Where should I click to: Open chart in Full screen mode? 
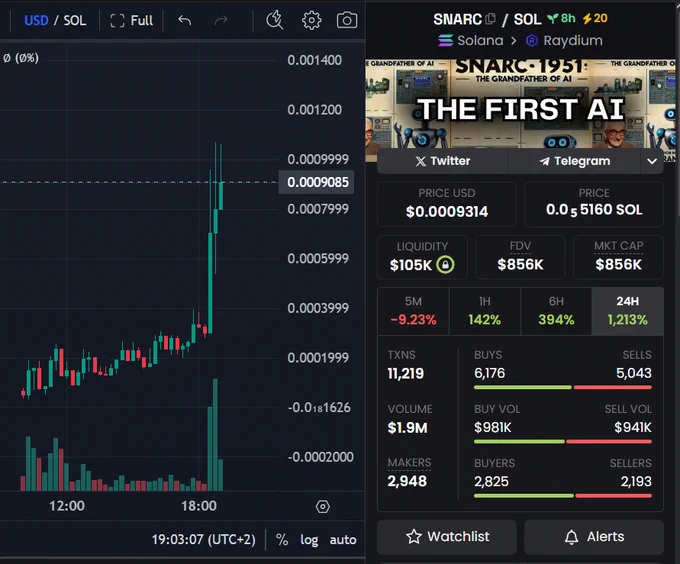pyautogui.click(x=131, y=20)
